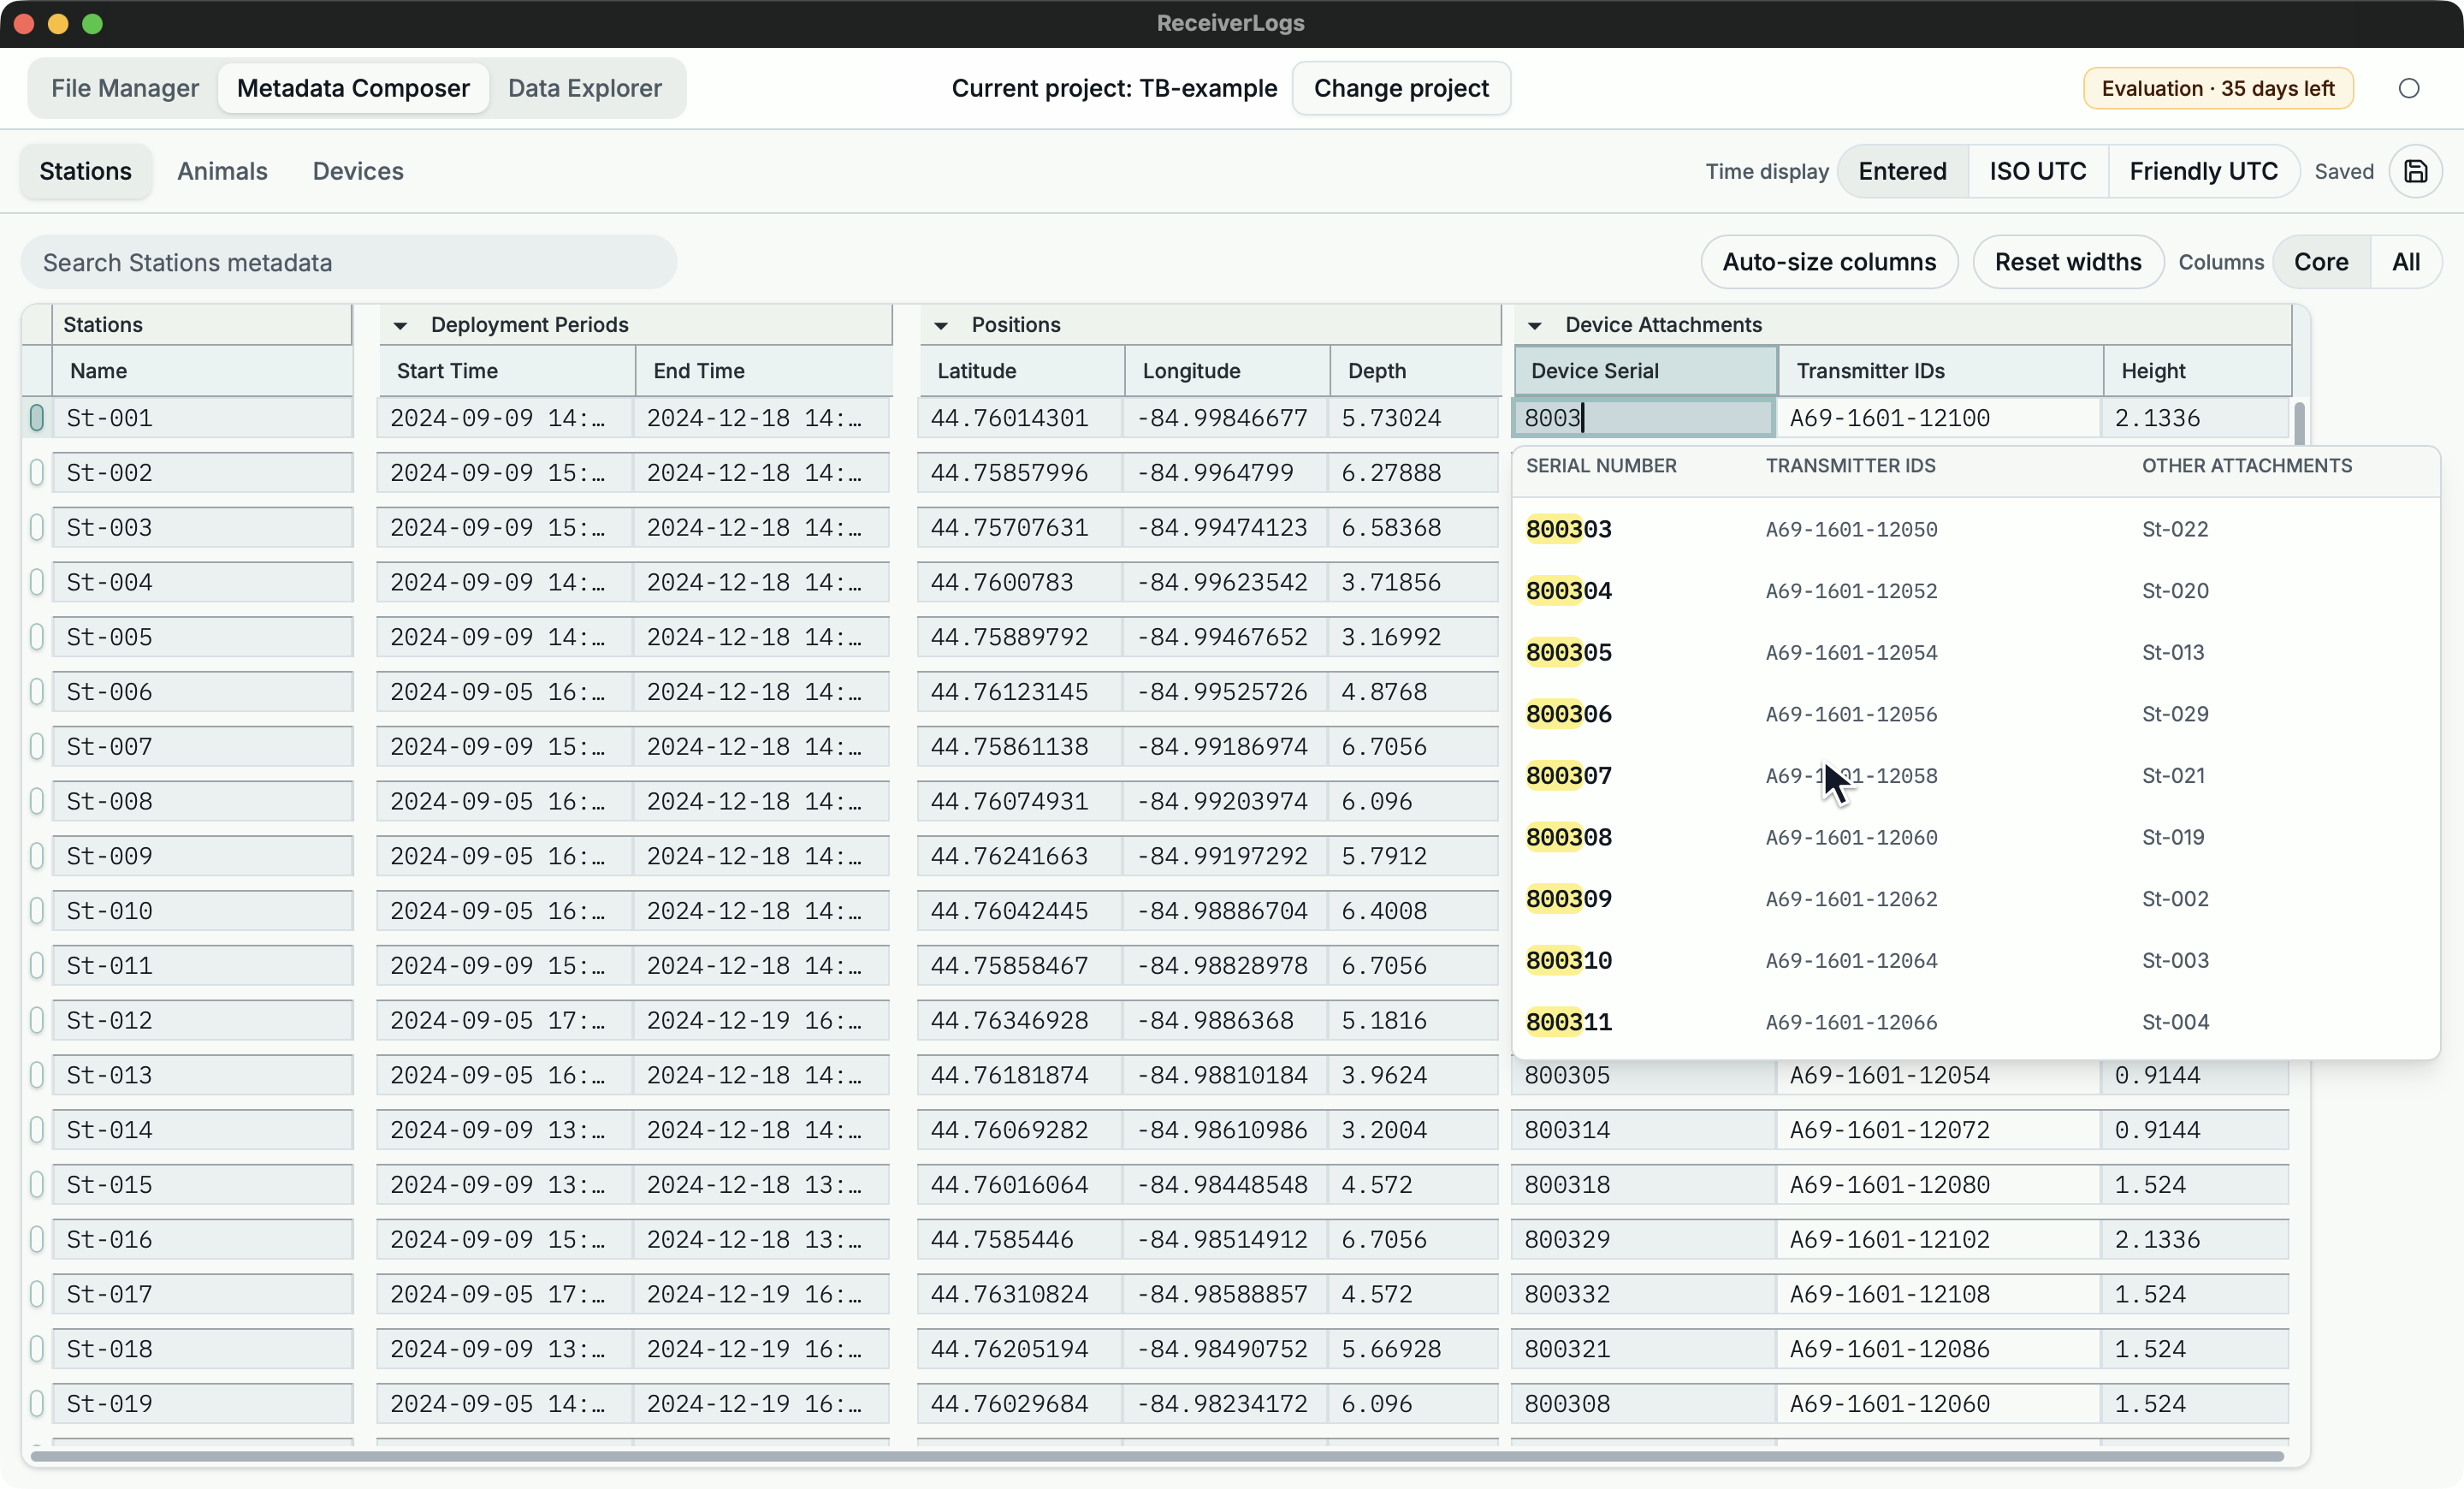Viewport: 2464px width, 1489px height.
Task: Click the Depth value 5.73024
Action: 1412,418
